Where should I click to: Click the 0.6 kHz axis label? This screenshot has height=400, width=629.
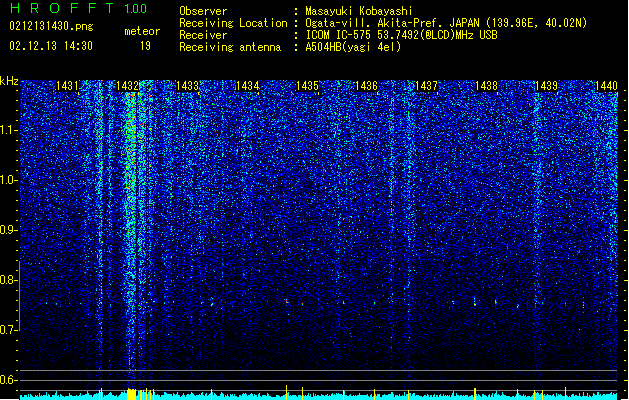point(8,380)
